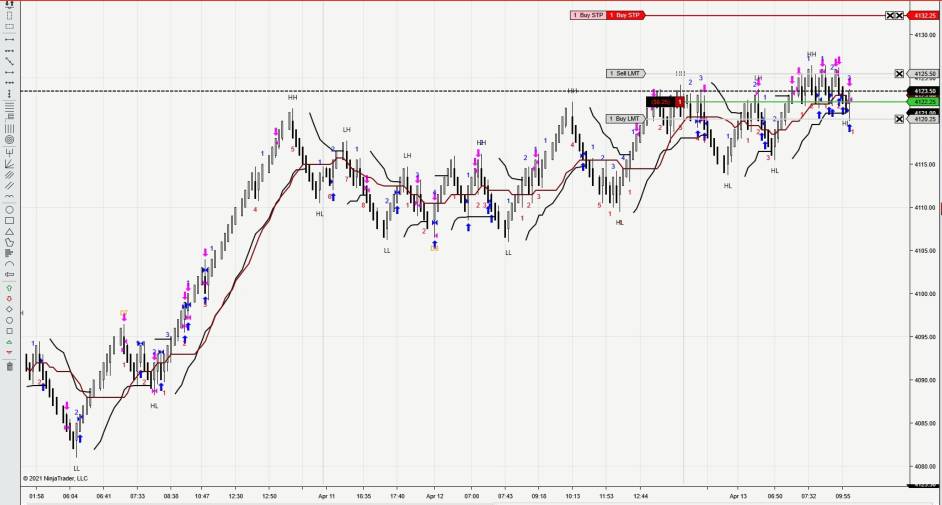
Task: Select the Fibonacci Retracements tool
Action: coord(10,106)
